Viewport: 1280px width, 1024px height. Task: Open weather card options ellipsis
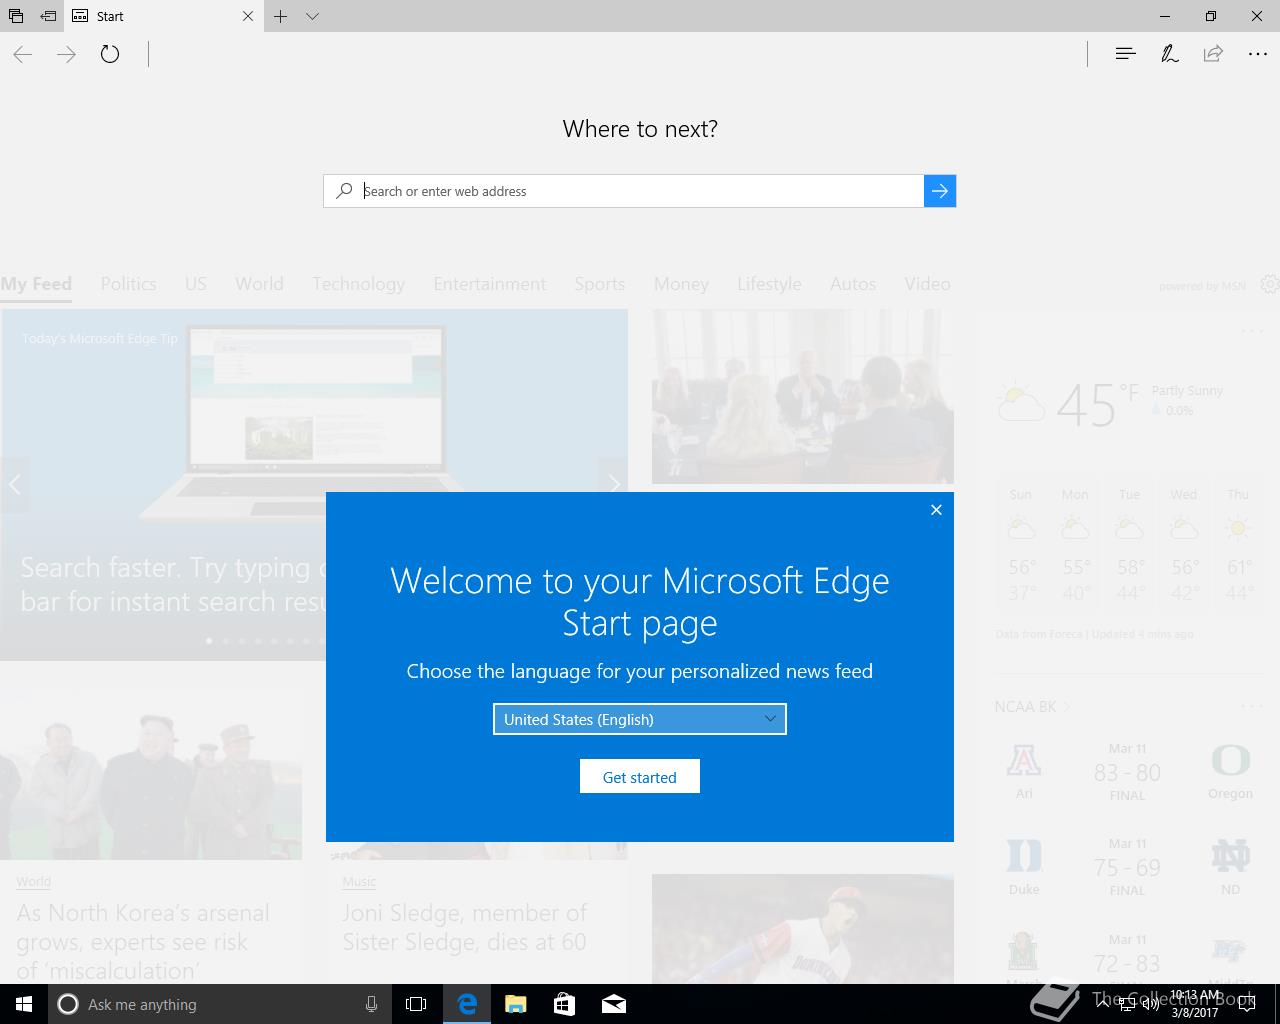click(1252, 331)
